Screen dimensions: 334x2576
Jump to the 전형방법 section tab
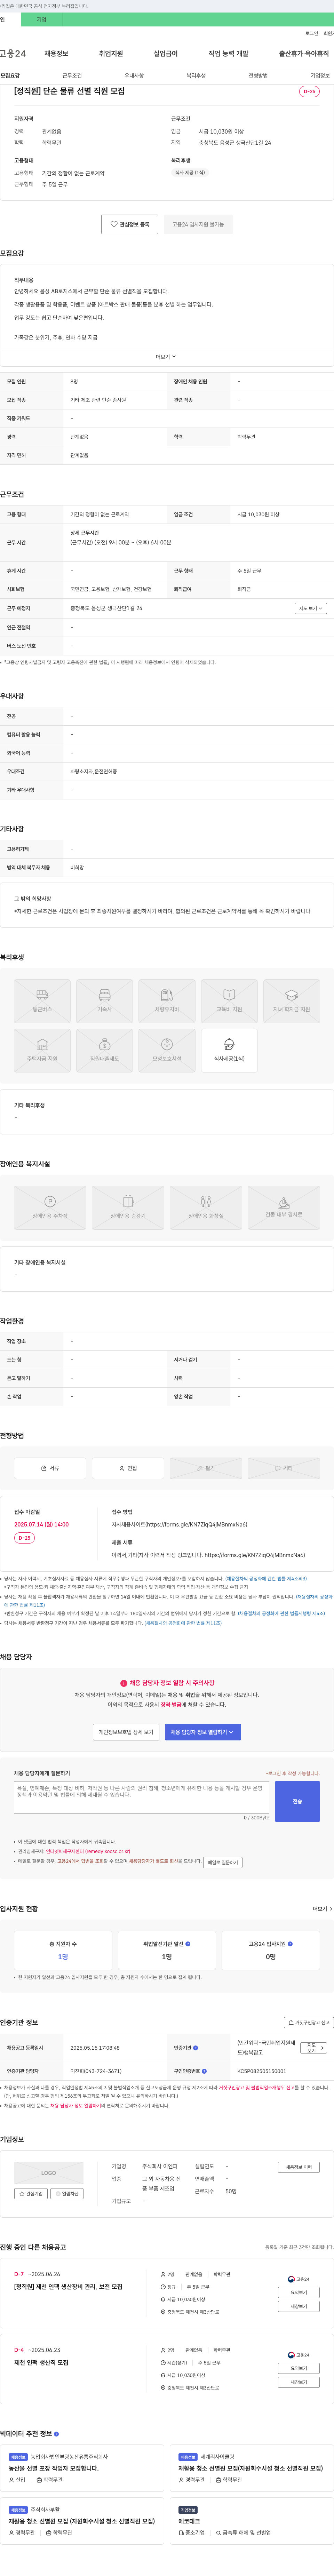click(258, 76)
